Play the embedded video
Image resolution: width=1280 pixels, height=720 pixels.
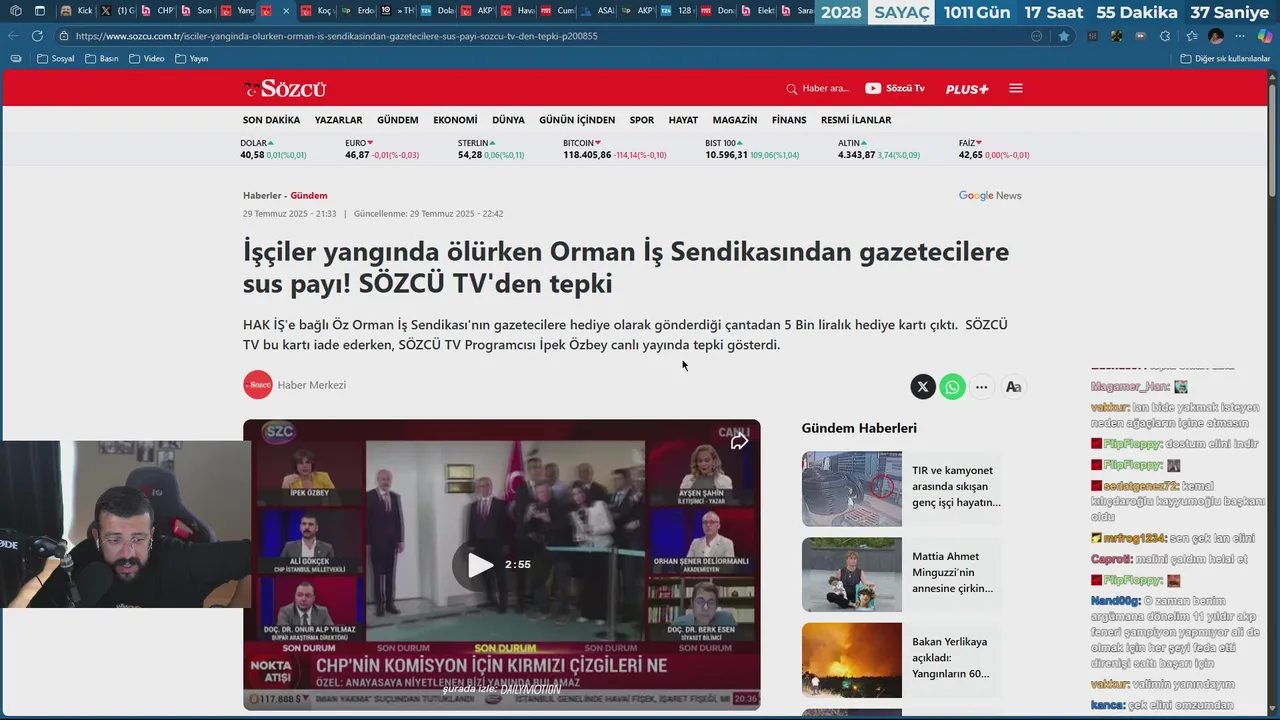click(x=481, y=565)
